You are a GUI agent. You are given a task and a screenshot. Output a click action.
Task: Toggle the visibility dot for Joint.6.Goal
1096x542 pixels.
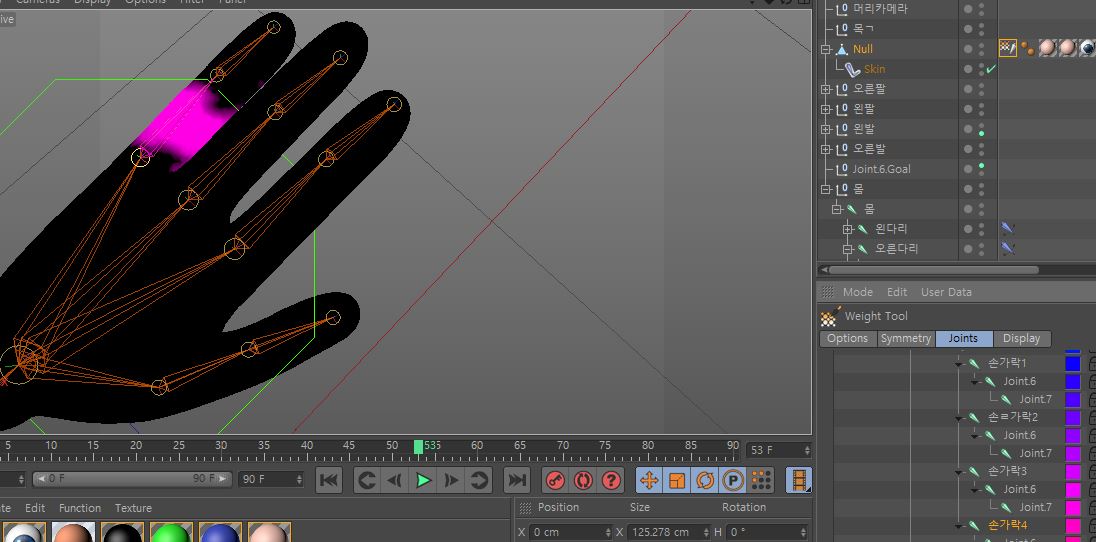(x=981, y=167)
